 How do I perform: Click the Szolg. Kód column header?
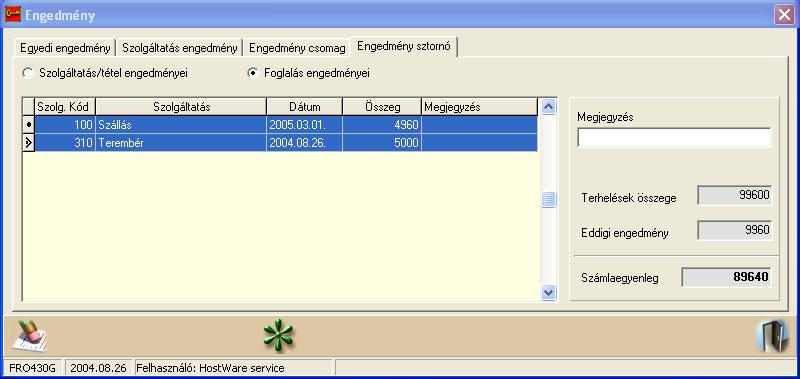coord(65,107)
